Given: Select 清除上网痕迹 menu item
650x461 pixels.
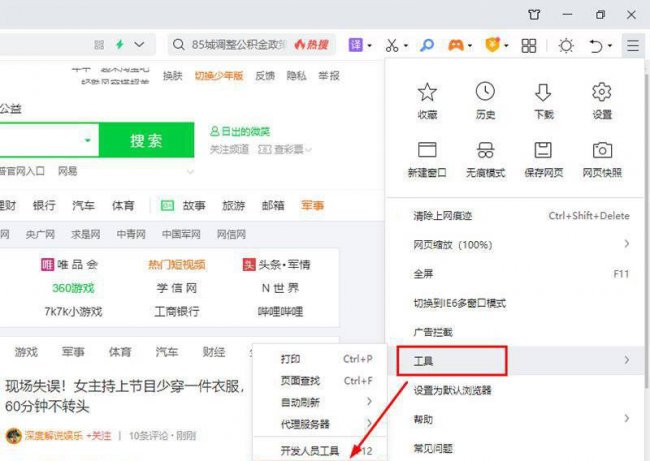Looking at the screenshot, I should point(515,216).
